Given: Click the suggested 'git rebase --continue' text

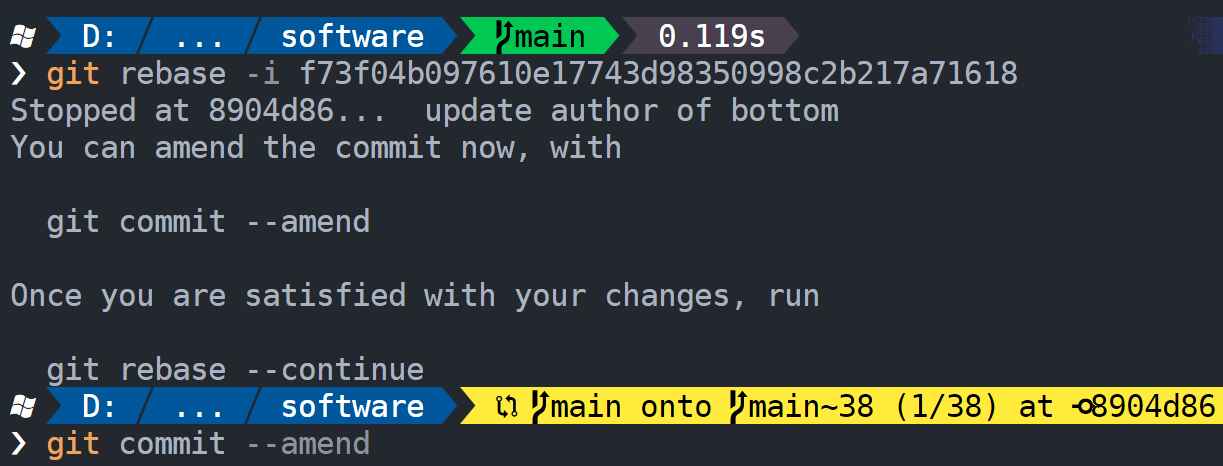Looking at the screenshot, I should click(235, 370).
